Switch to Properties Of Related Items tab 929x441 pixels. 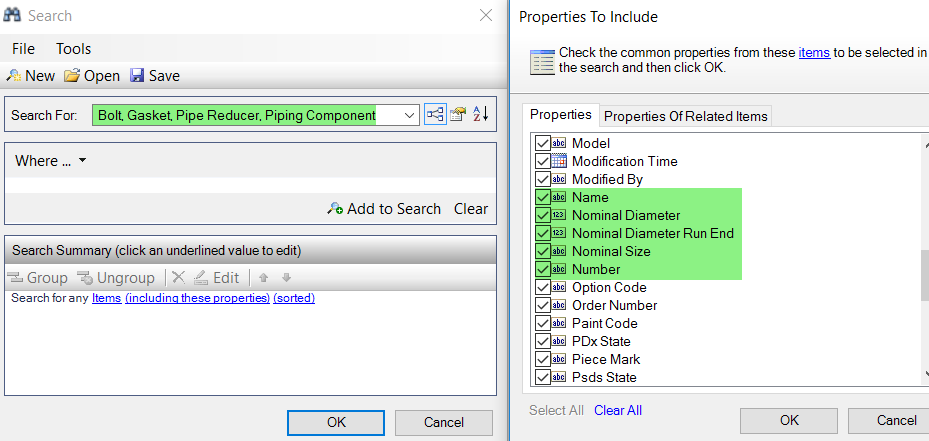pyautogui.click(x=685, y=116)
